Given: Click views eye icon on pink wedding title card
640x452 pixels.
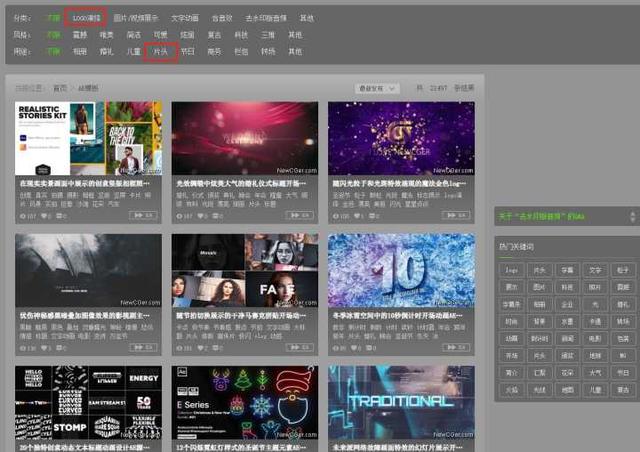Looking at the screenshot, I should click(x=179, y=216).
